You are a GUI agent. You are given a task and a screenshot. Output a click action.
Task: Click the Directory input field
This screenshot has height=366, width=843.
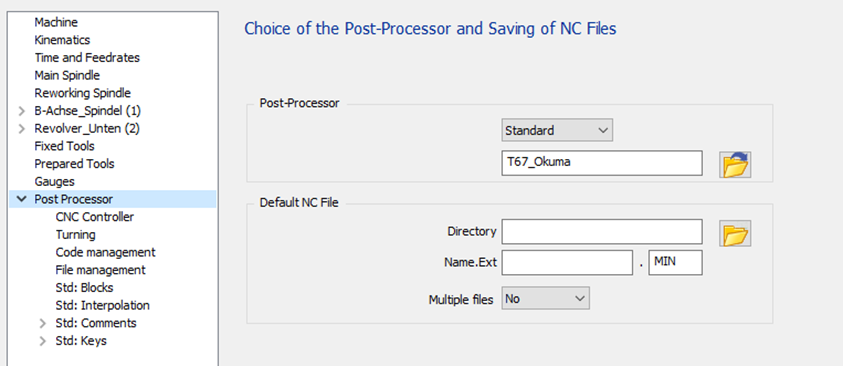point(602,232)
